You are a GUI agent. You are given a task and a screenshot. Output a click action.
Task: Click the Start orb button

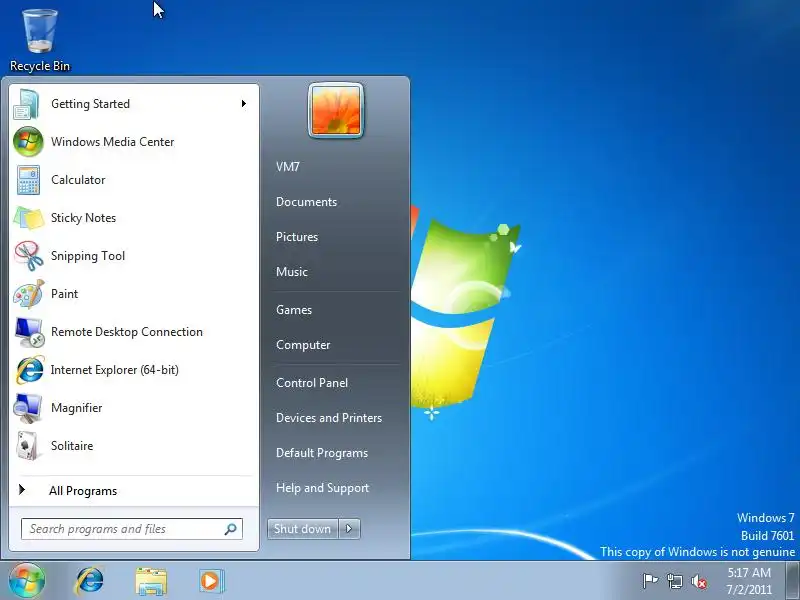click(x=27, y=580)
